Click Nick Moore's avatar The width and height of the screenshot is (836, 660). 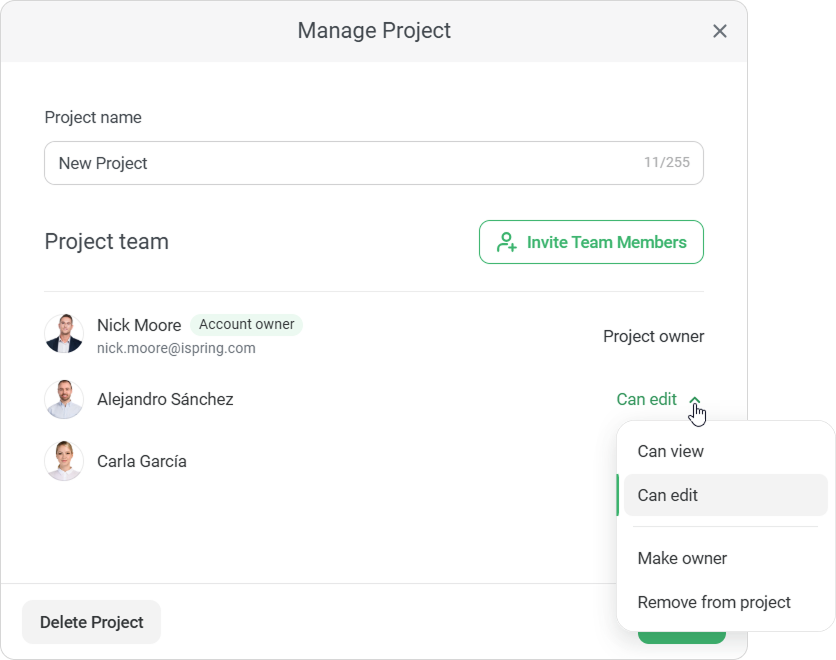(64, 334)
